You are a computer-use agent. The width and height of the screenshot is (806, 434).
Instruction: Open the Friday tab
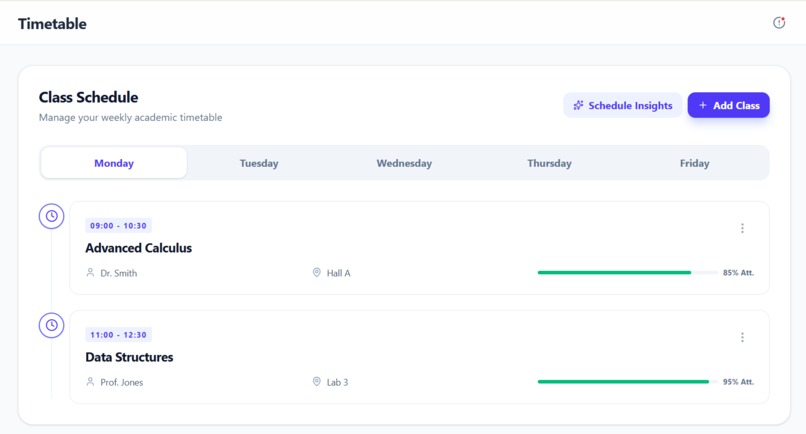[x=694, y=163]
